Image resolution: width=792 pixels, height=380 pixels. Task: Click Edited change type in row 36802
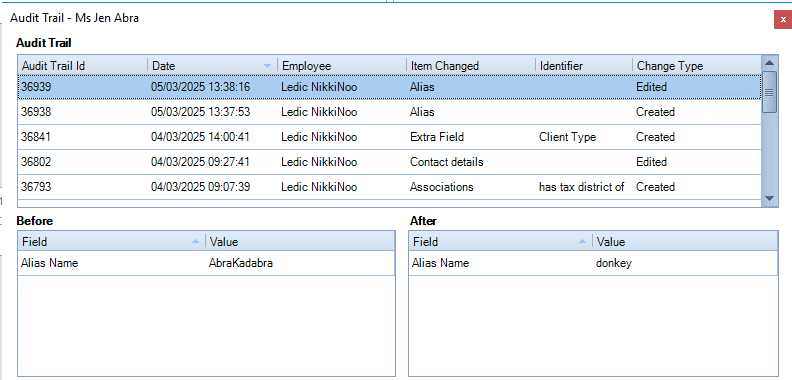coord(652,162)
